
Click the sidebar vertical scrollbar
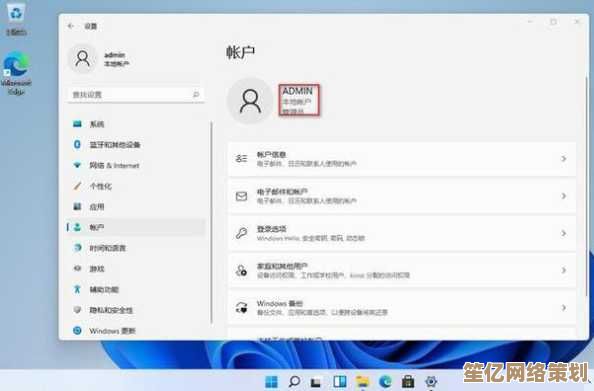click(x=211, y=222)
